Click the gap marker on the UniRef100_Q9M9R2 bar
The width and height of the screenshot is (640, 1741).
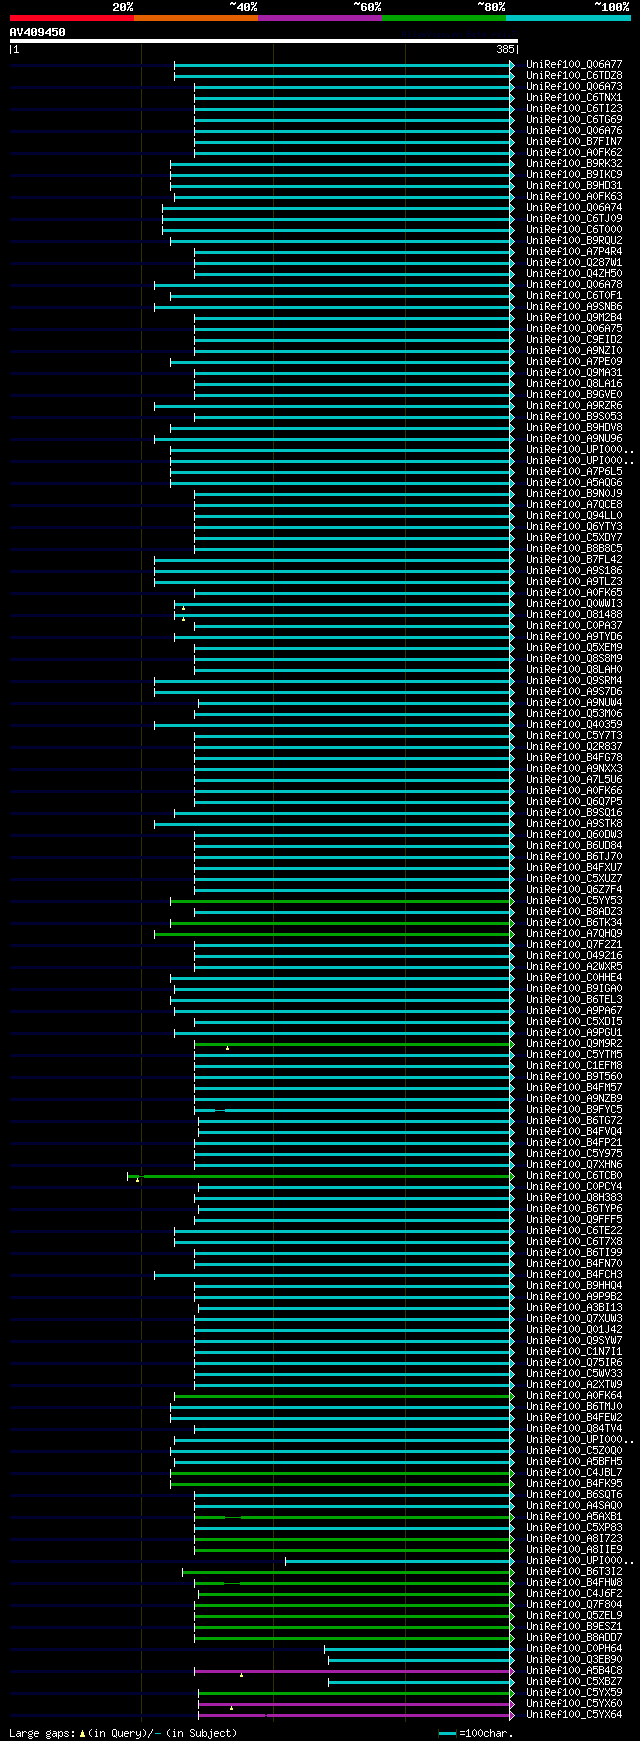coord(227,1047)
